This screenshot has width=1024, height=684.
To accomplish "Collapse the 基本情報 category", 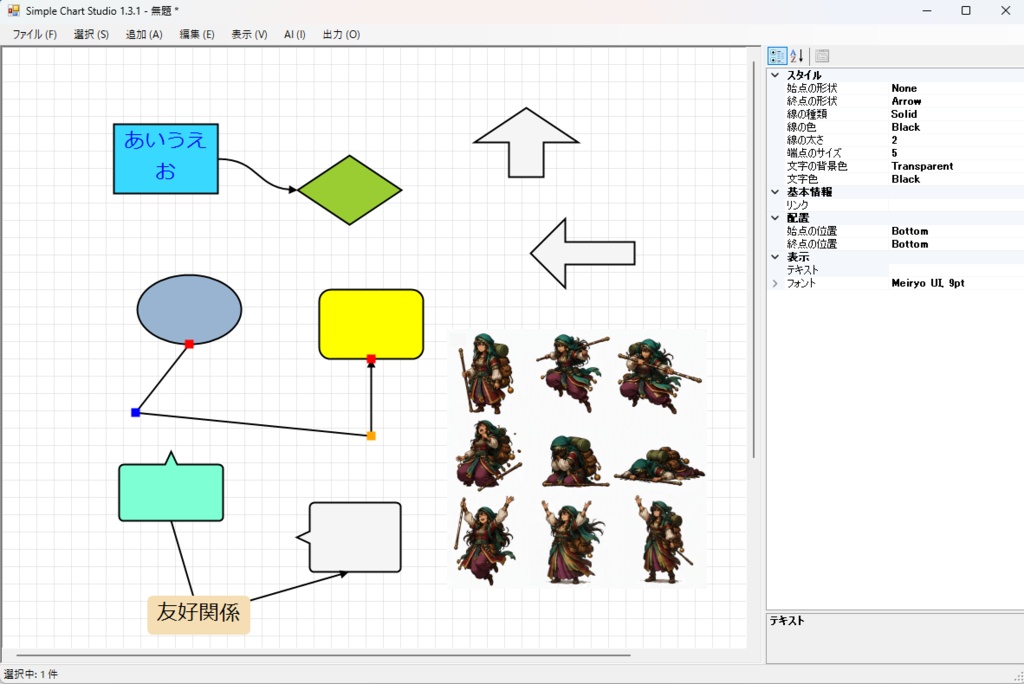I will click(x=775, y=192).
